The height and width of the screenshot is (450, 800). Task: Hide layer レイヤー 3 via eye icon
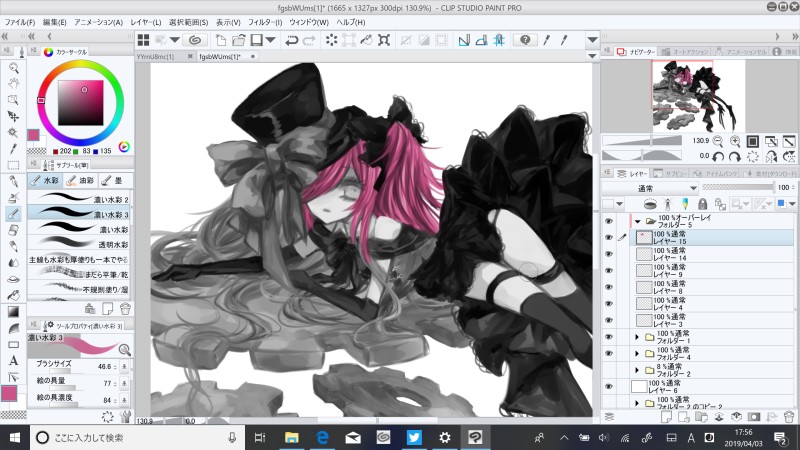[609, 320]
